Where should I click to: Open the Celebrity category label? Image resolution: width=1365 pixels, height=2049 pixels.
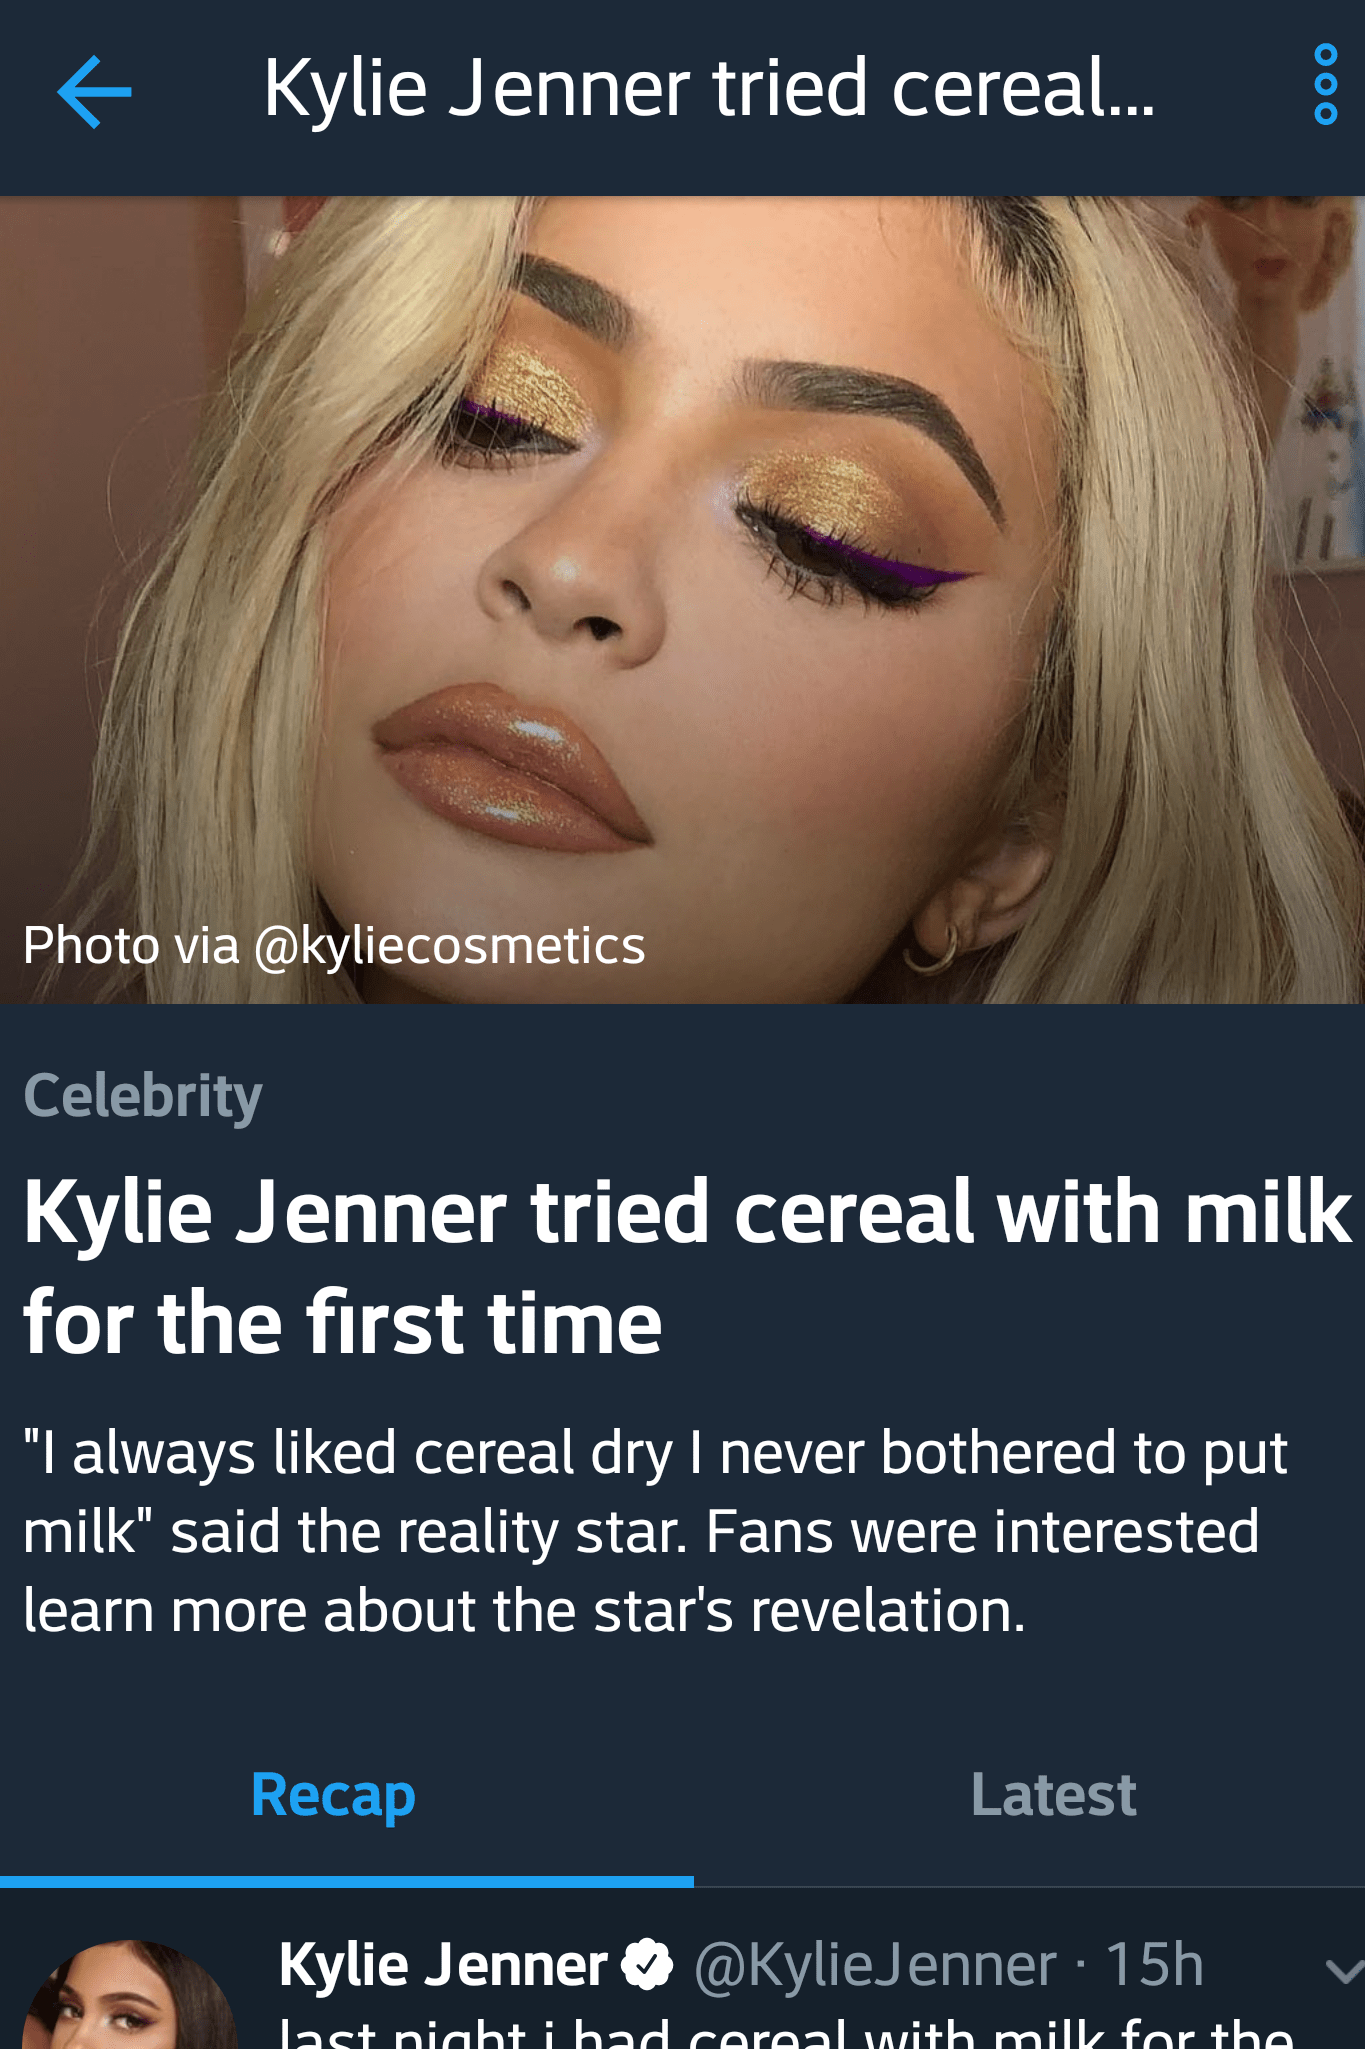(142, 1096)
